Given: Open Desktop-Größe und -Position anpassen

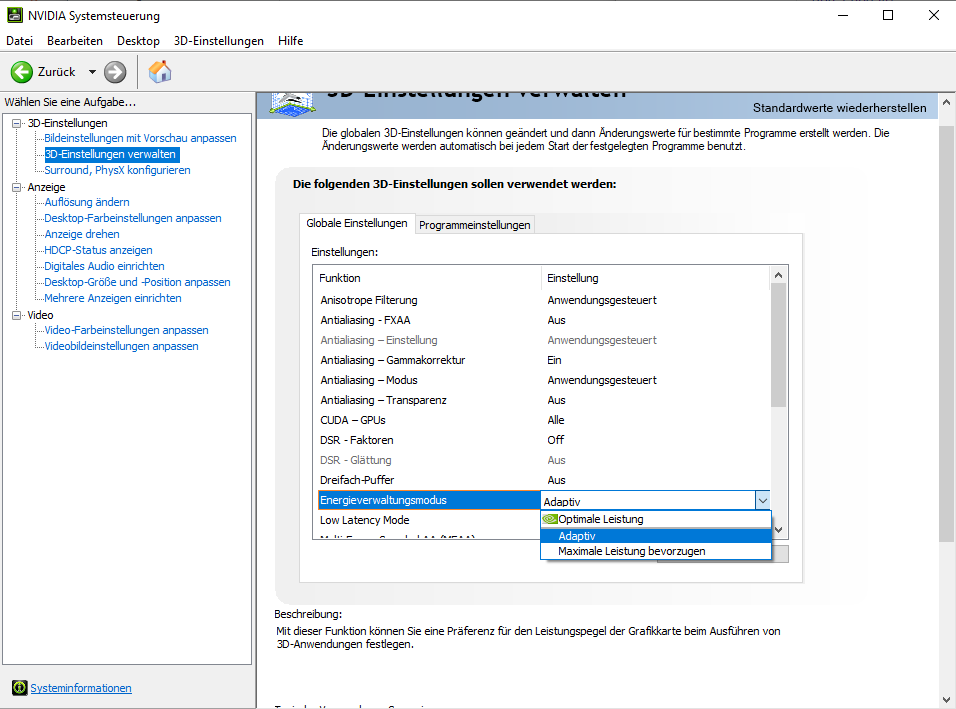Looking at the screenshot, I should pyautogui.click(x=137, y=282).
